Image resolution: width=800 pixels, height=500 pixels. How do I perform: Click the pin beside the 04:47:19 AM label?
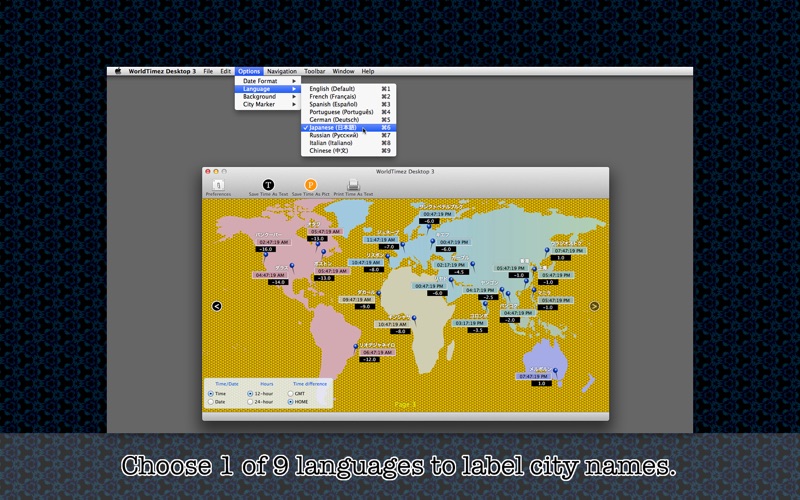[x=292, y=267]
